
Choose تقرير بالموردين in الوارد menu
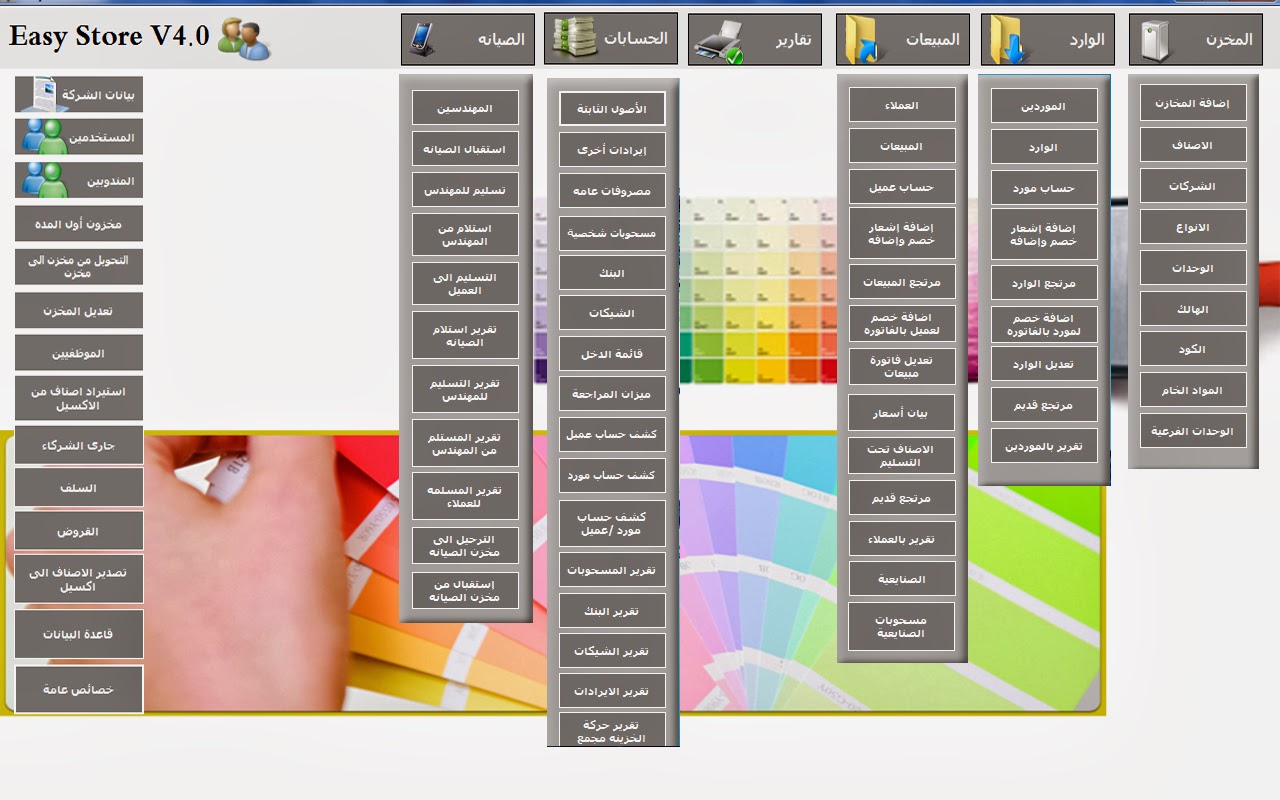tap(1044, 446)
